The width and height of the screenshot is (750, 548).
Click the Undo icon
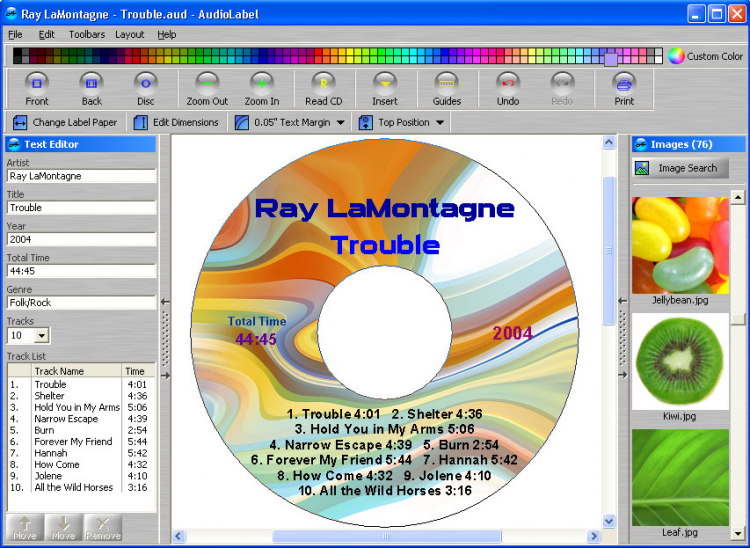coord(508,87)
